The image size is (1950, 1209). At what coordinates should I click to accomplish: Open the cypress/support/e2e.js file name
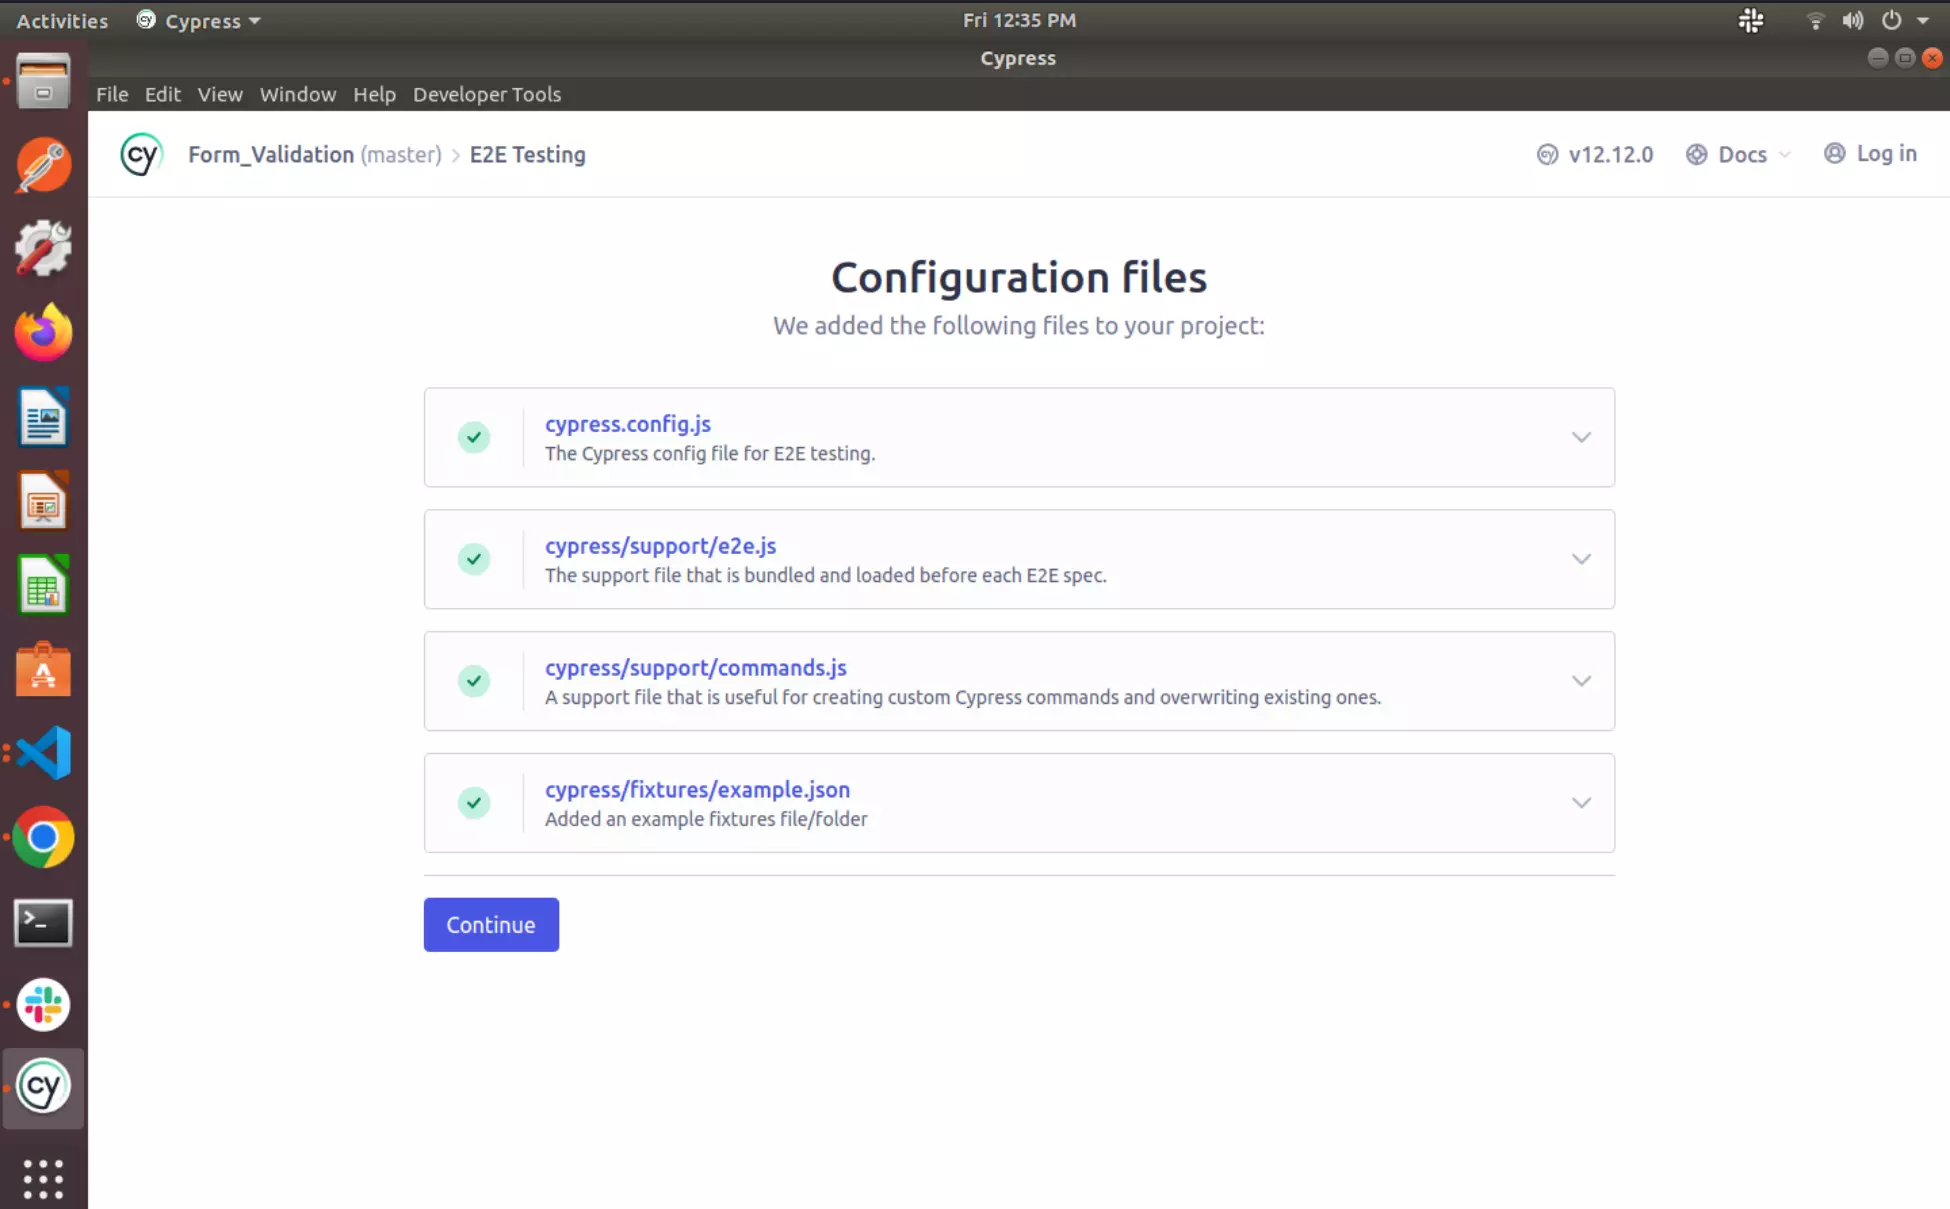(x=661, y=545)
